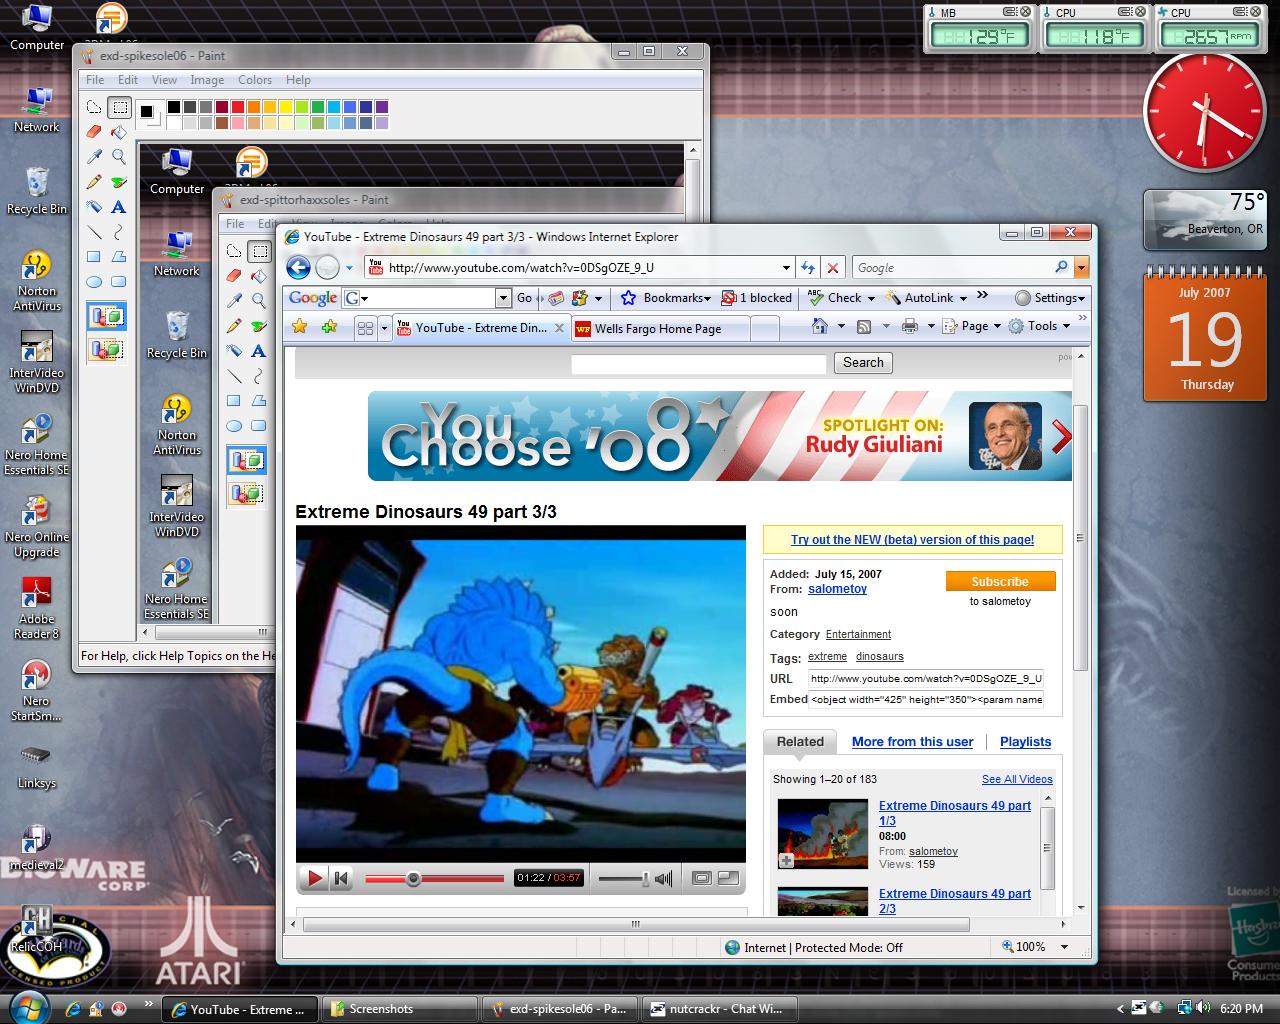Click the Refresh icon in Internet Explorer

coord(808,267)
